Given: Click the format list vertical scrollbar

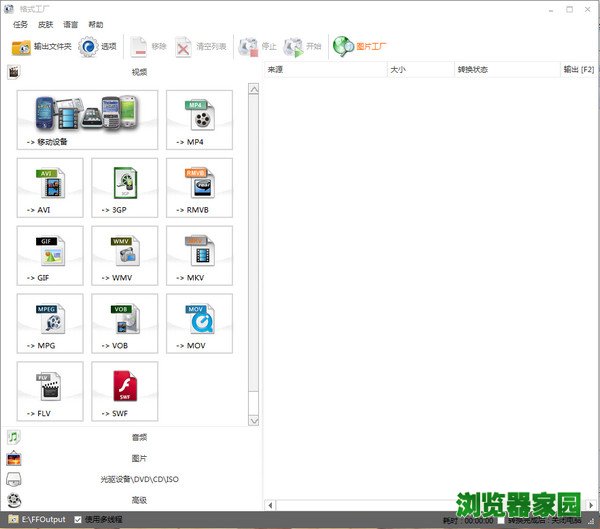Looking at the screenshot, I should click(x=253, y=250).
